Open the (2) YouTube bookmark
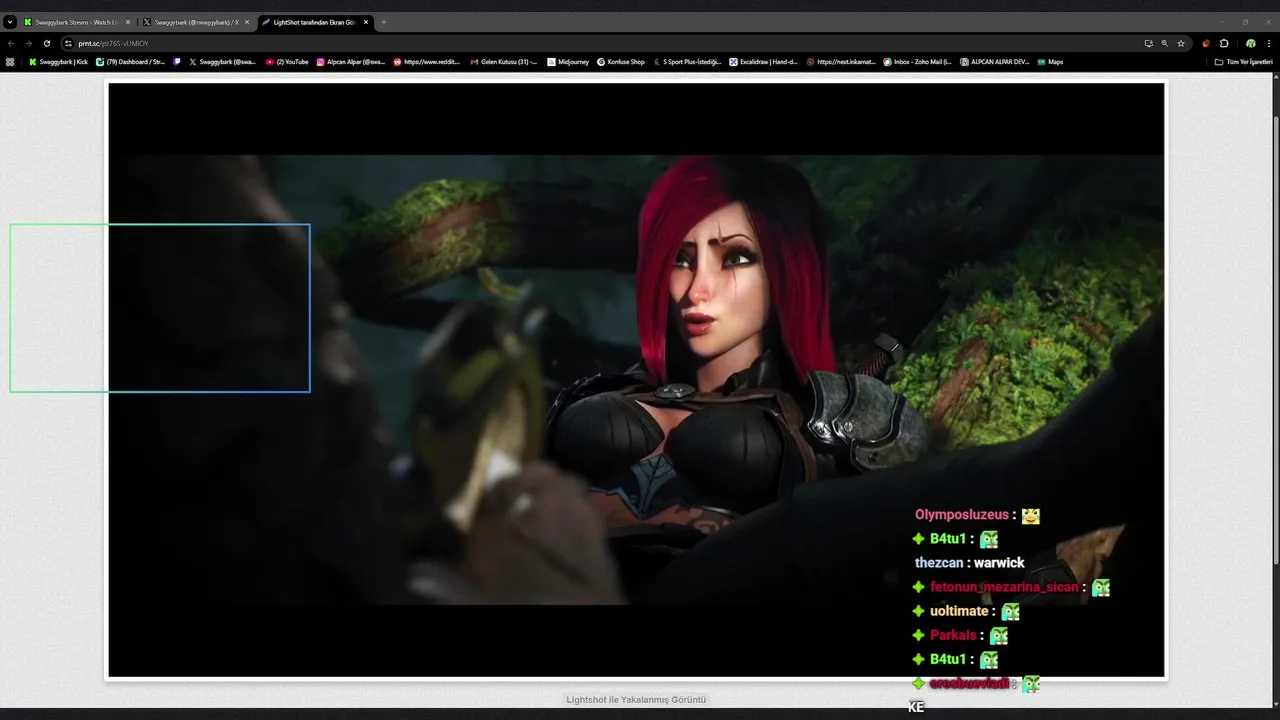Image resolution: width=1280 pixels, height=720 pixels. pos(287,62)
